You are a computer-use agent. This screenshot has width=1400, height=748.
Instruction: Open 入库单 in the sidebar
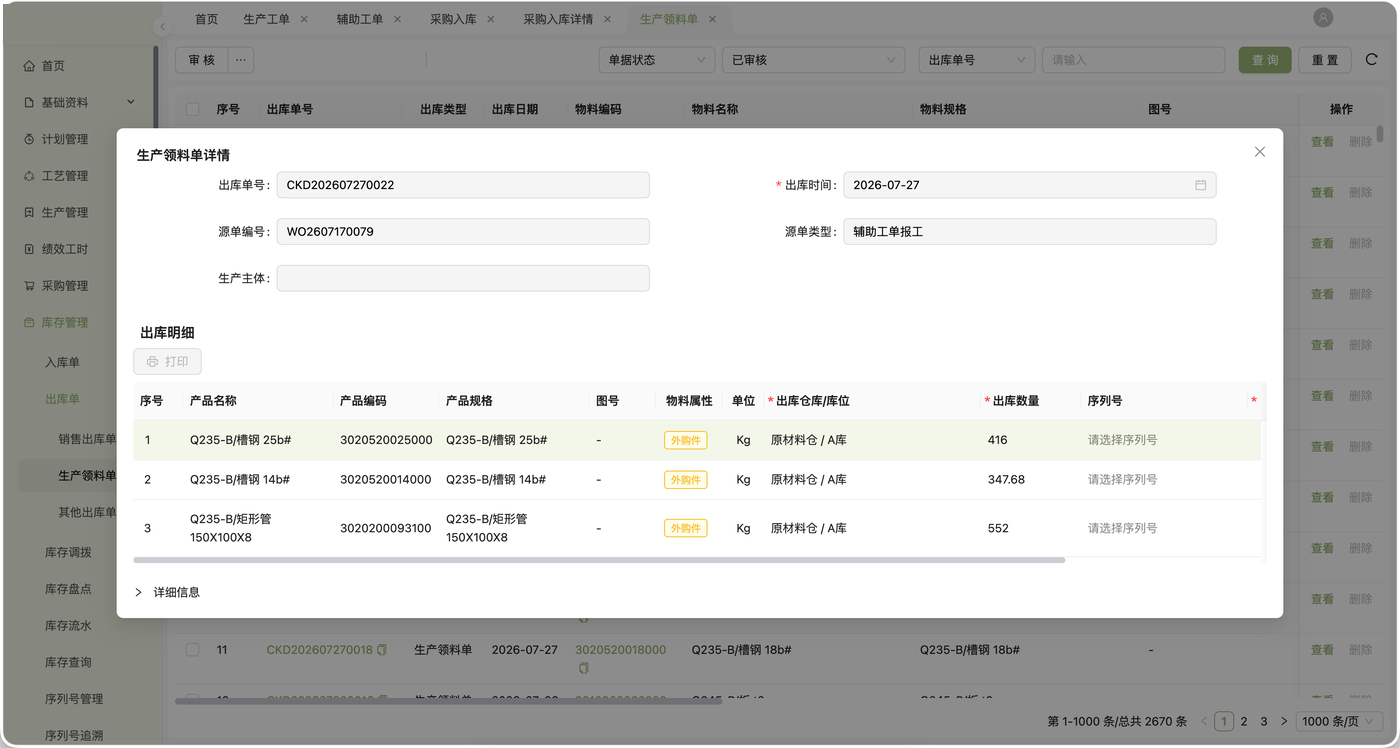[62, 362]
